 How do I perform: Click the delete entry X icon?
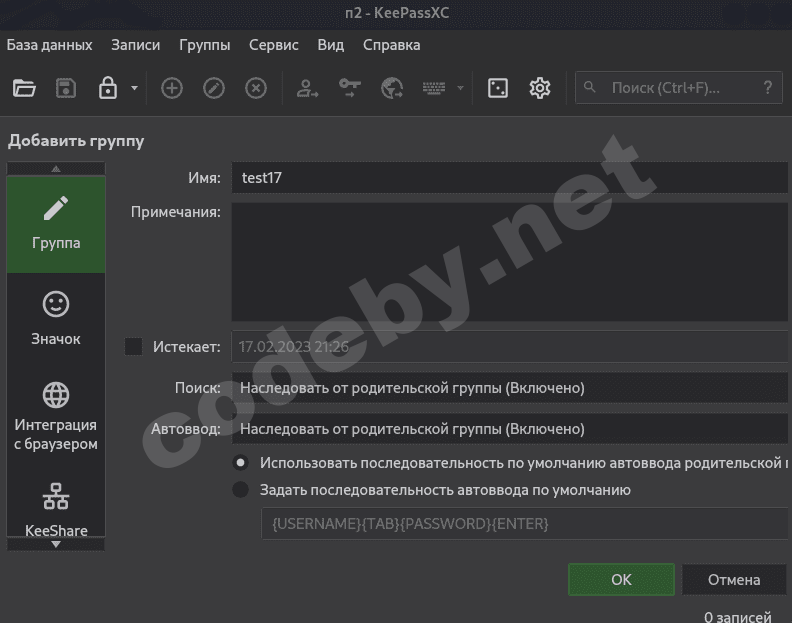256,88
